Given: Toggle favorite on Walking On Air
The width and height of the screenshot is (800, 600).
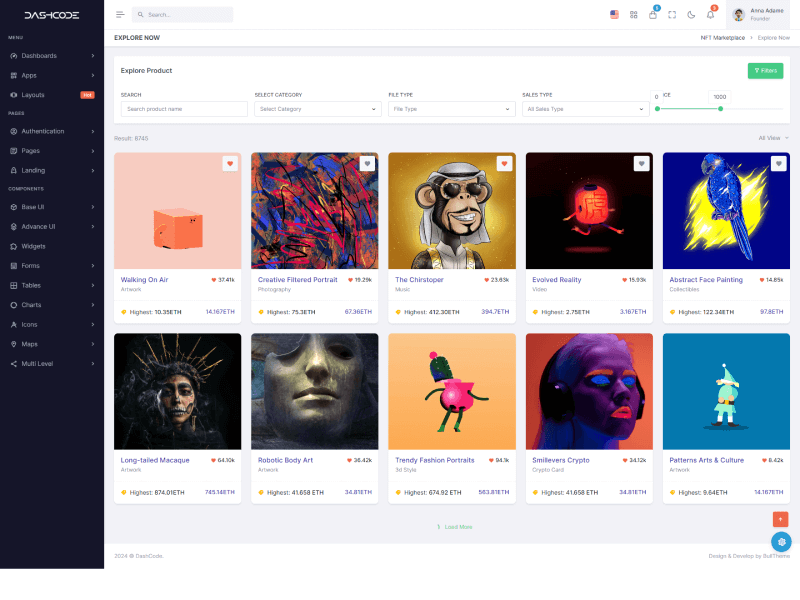Looking at the screenshot, I should 229,162.
